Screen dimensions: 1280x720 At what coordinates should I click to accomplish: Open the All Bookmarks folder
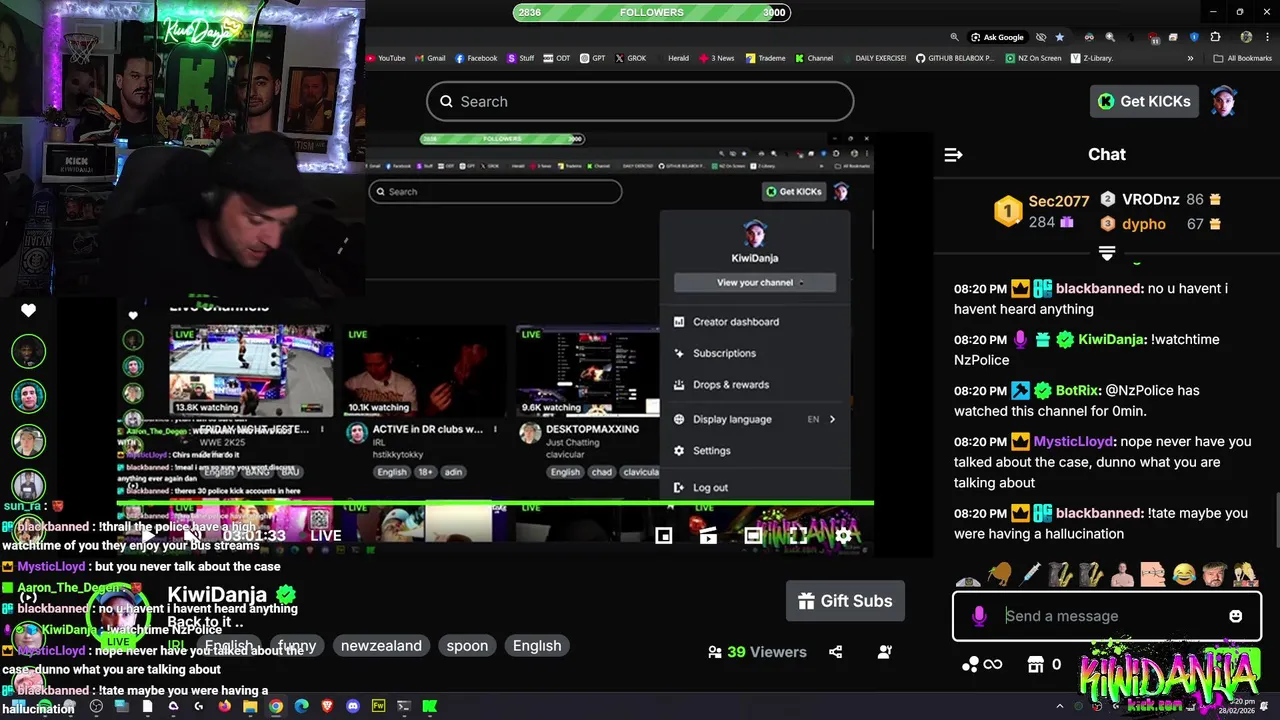1242,58
